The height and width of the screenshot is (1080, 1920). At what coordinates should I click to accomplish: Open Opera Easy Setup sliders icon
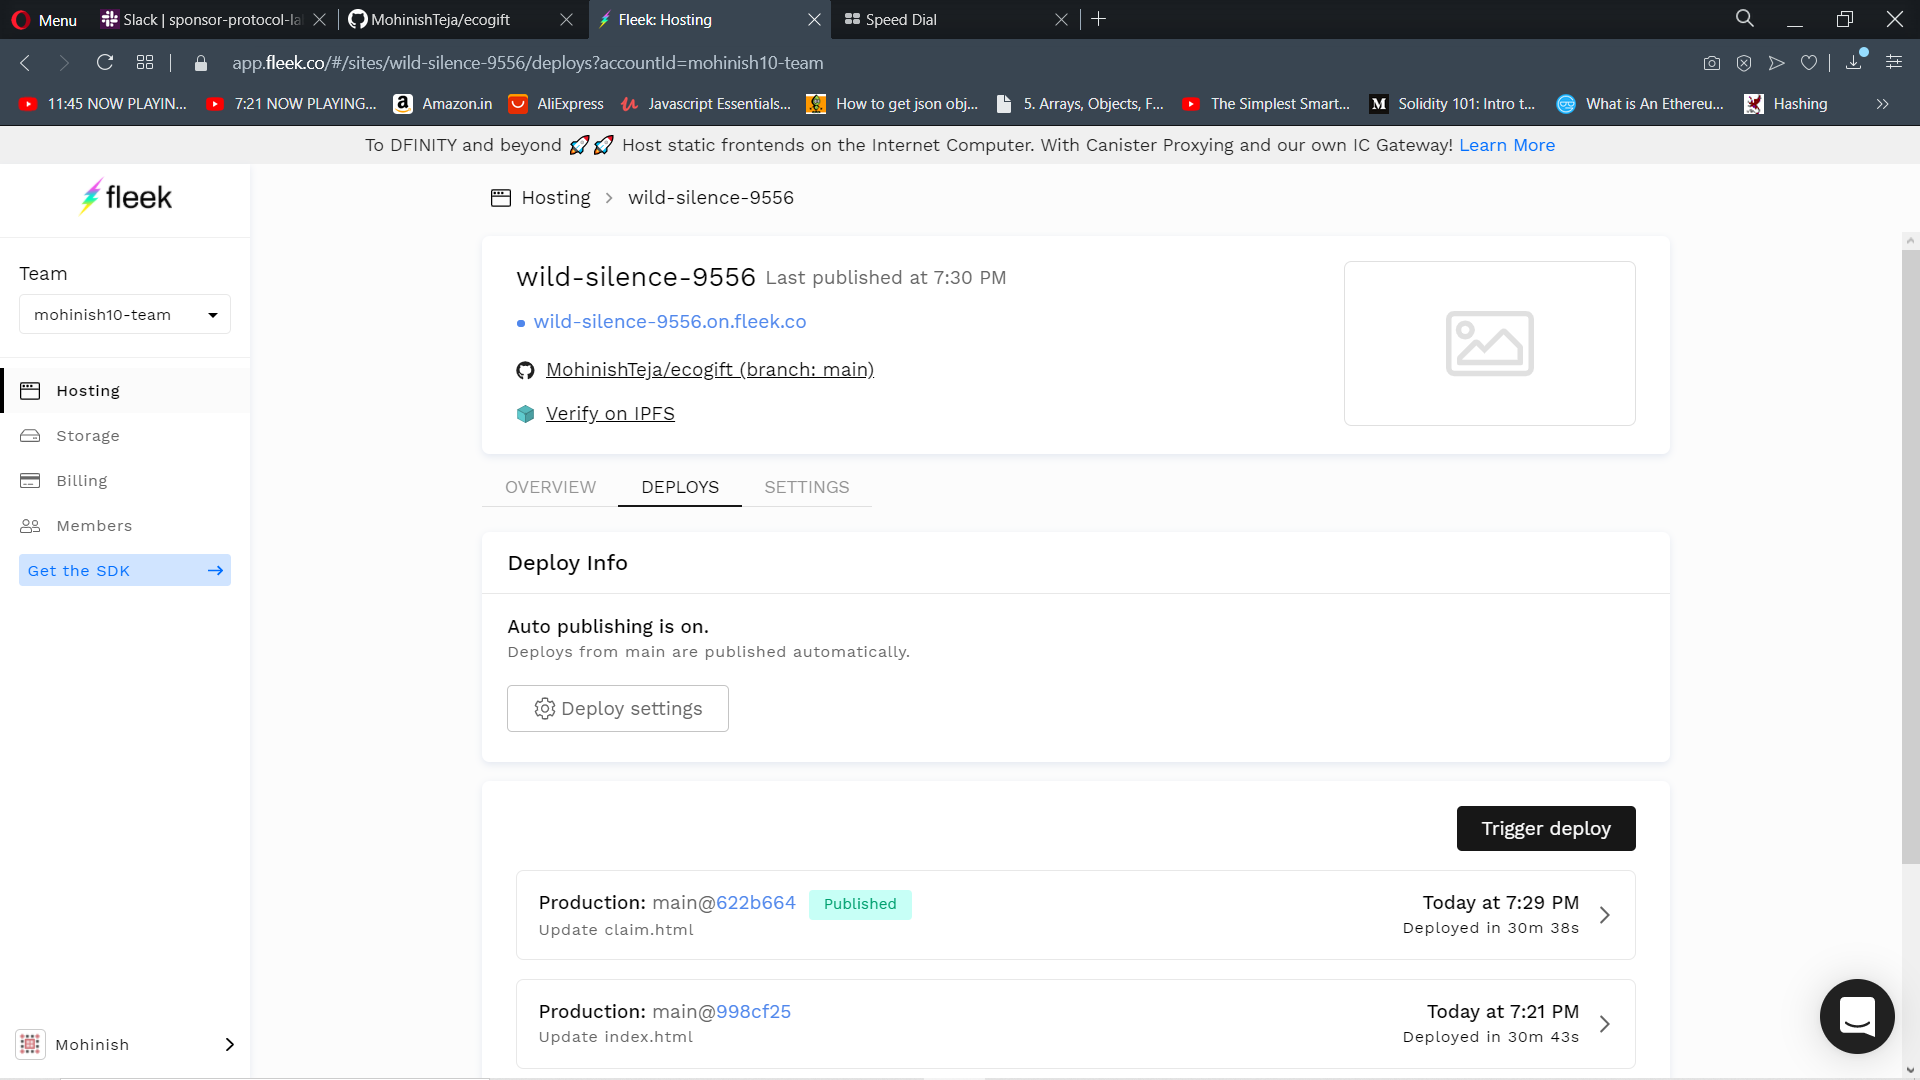point(1894,63)
